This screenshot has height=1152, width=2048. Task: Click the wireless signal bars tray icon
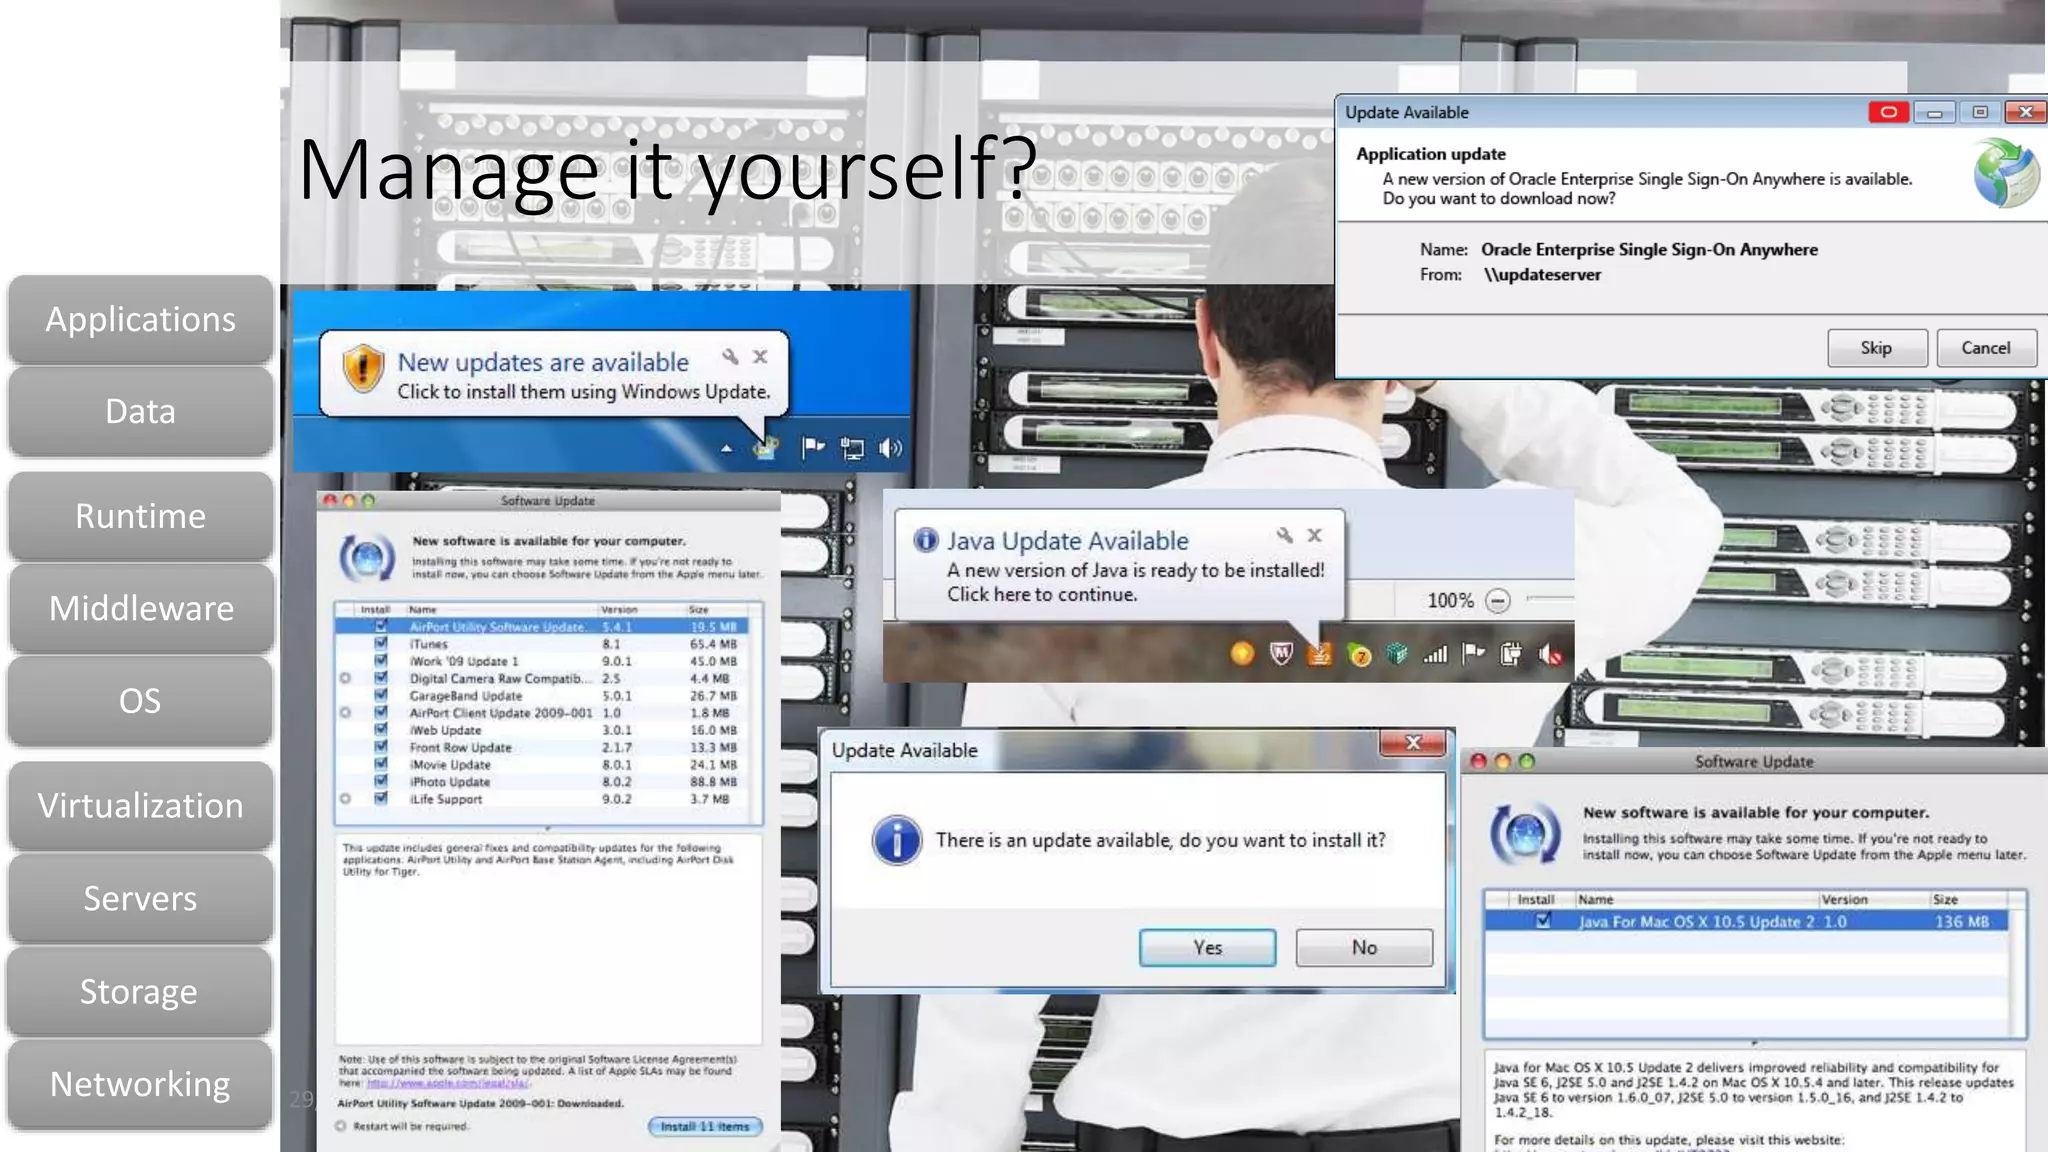pyautogui.click(x=1435, y=655)
